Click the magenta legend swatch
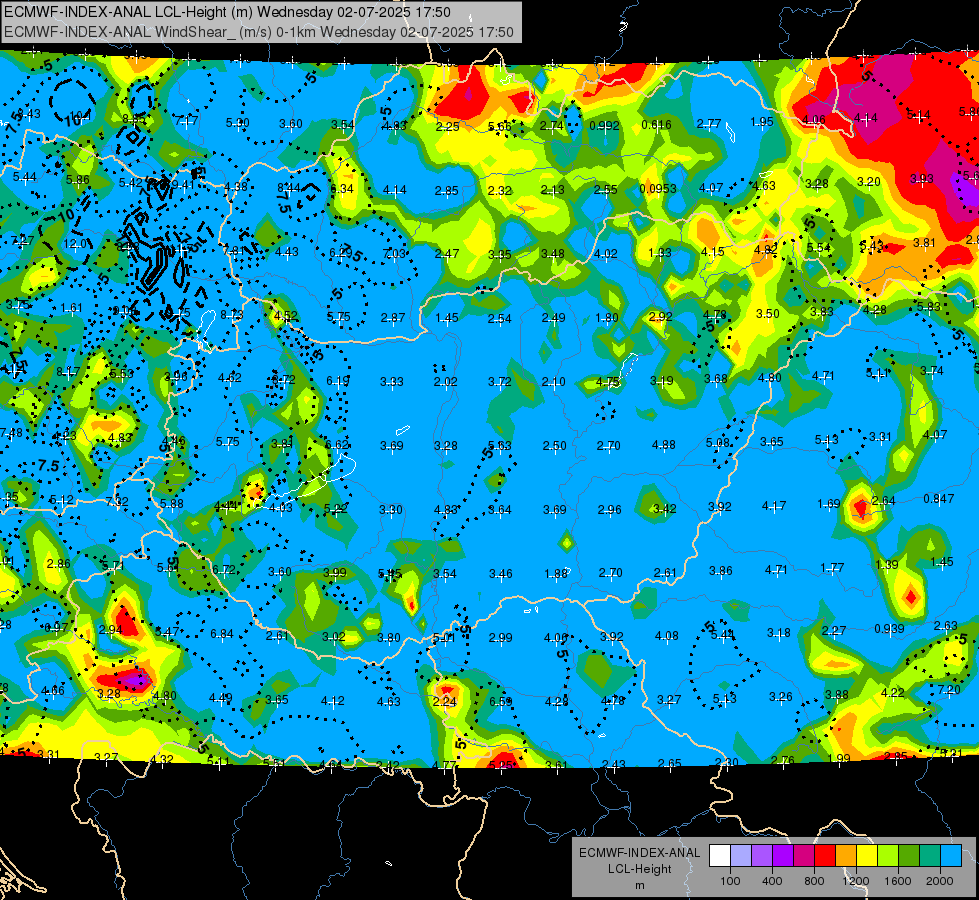979x900 pixels. pyautogui.click(x=804, y=856)
